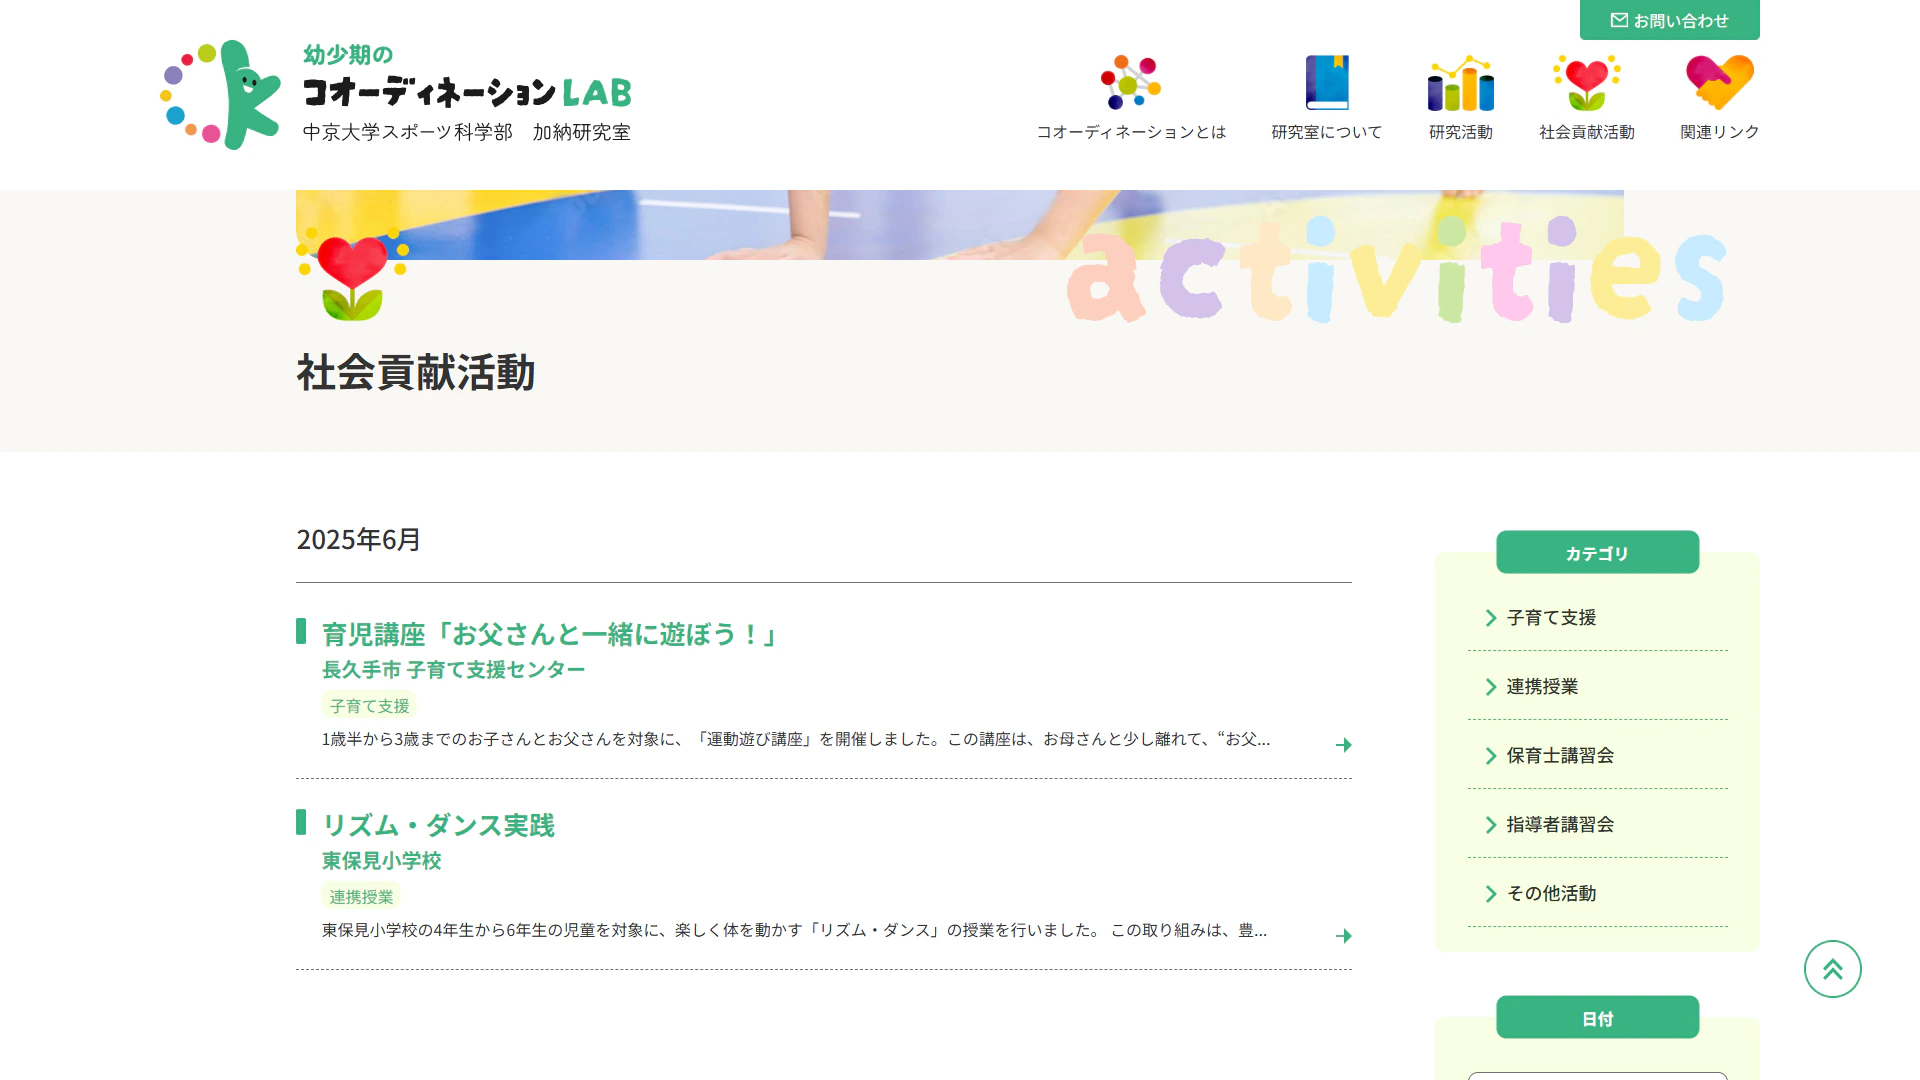Click the bar chart icon 研究活動

coord(1460,83)
